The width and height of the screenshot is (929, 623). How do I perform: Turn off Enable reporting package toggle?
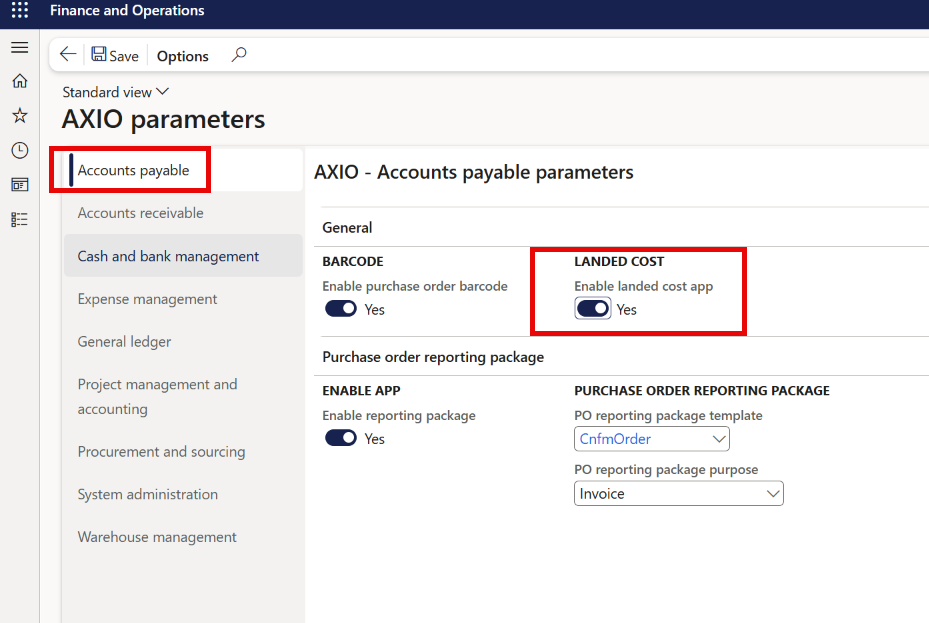click(x=341, y=439)
